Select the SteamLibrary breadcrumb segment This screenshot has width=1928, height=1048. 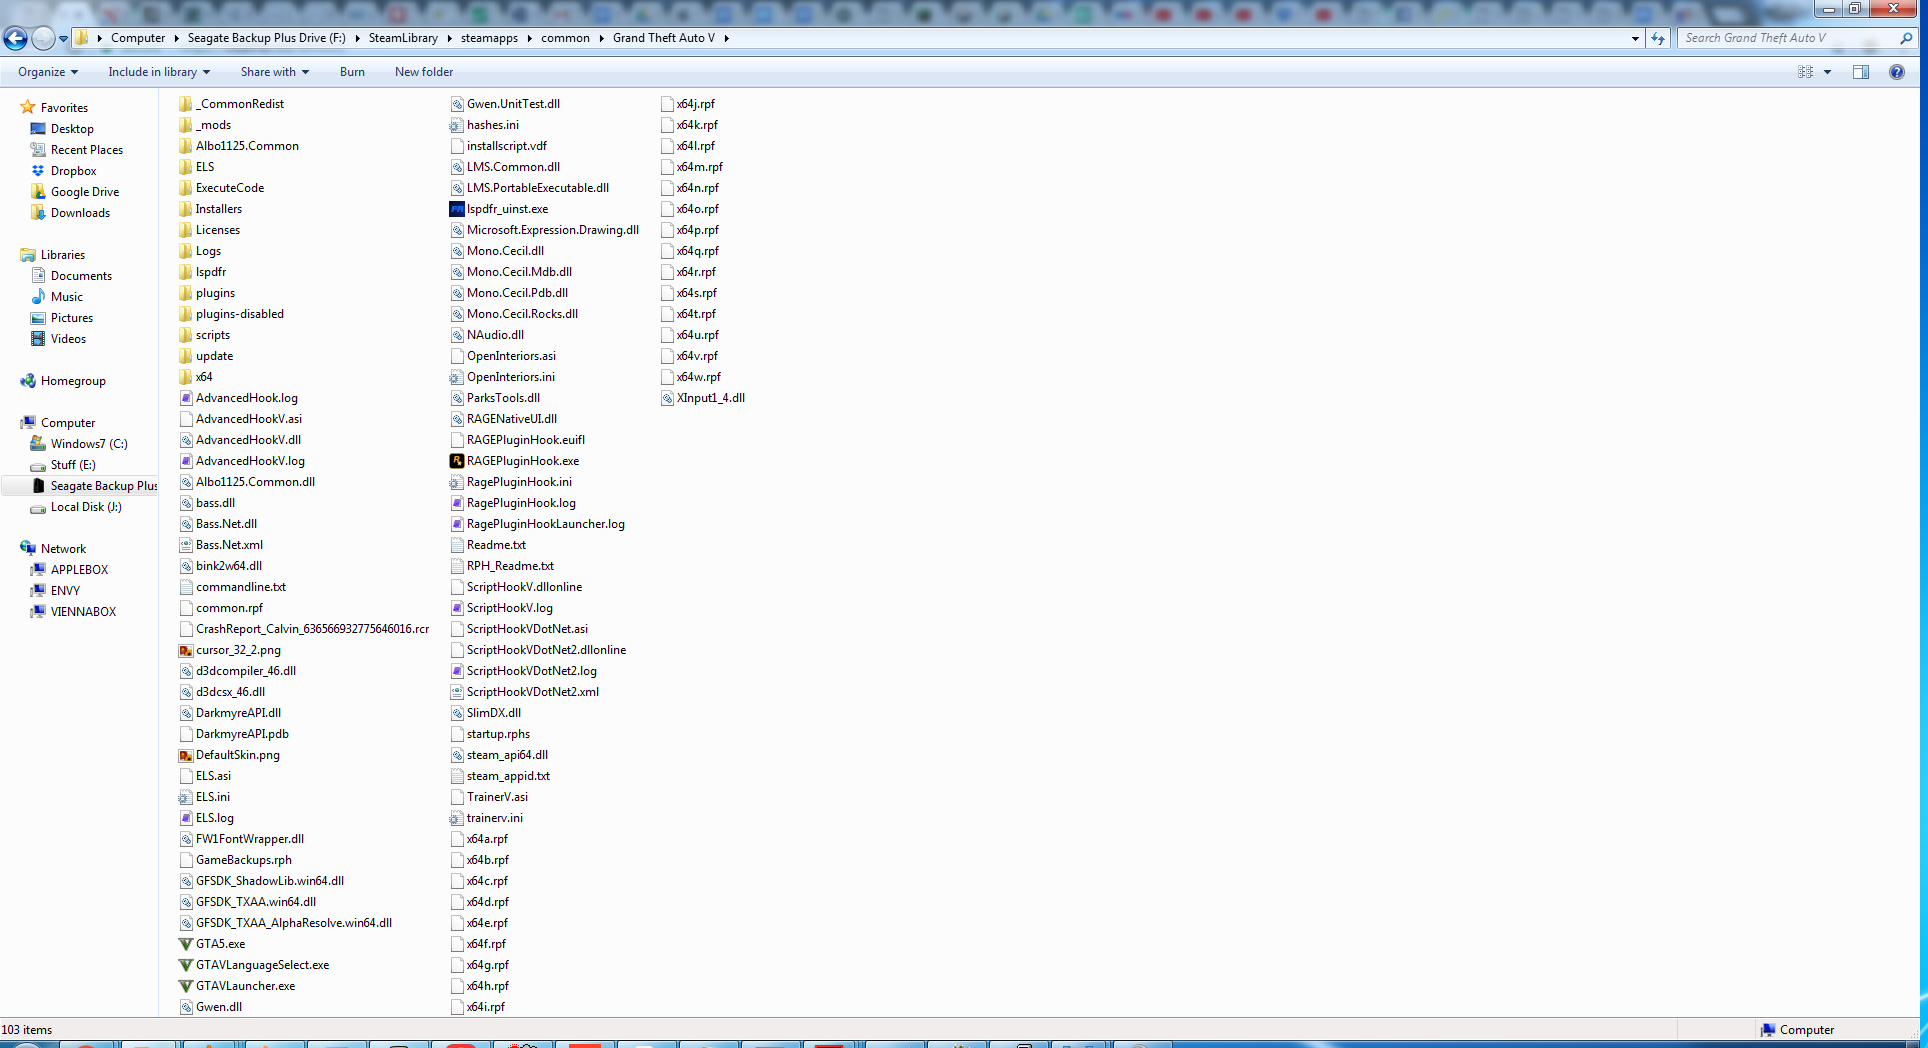(x=403, y=38)
